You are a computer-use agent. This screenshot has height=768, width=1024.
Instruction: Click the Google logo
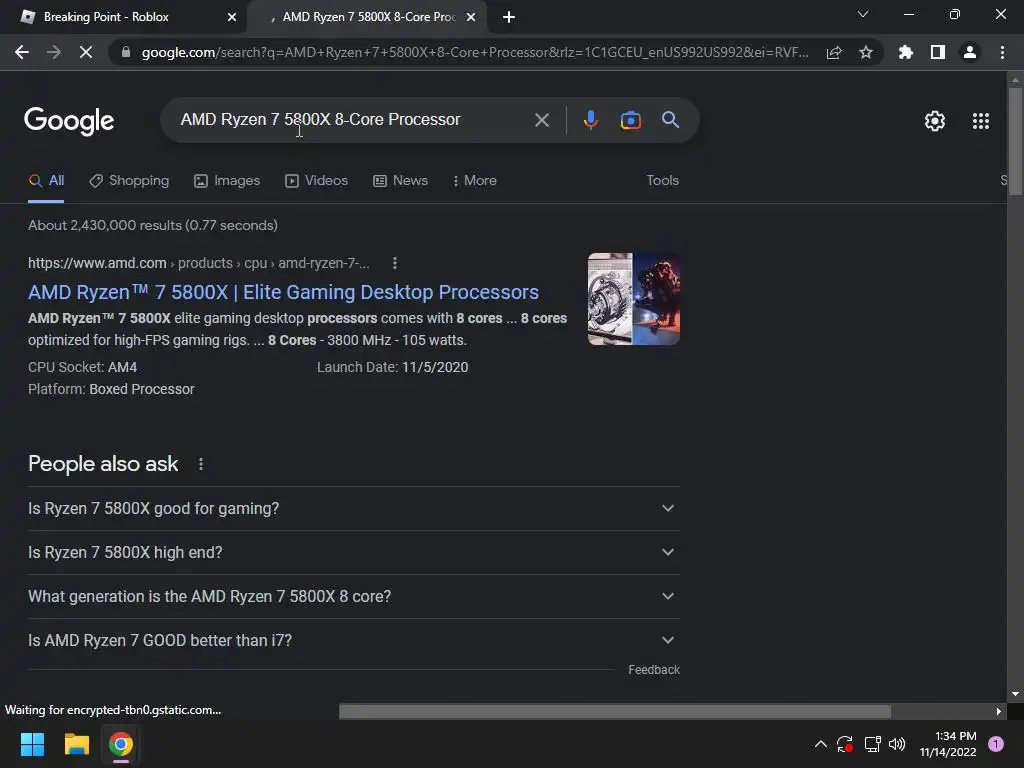coord(69,121)
